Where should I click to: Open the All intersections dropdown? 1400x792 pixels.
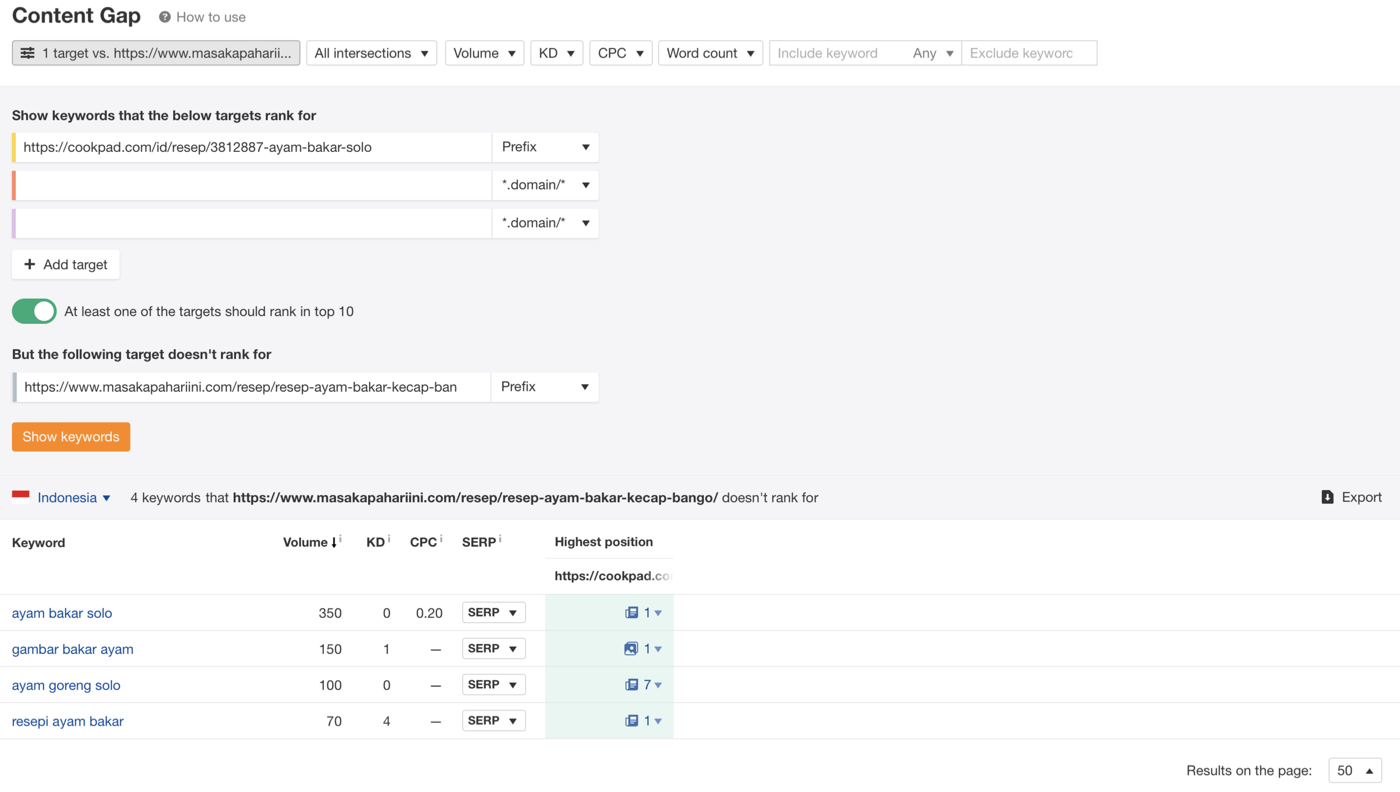click(371, 53)
